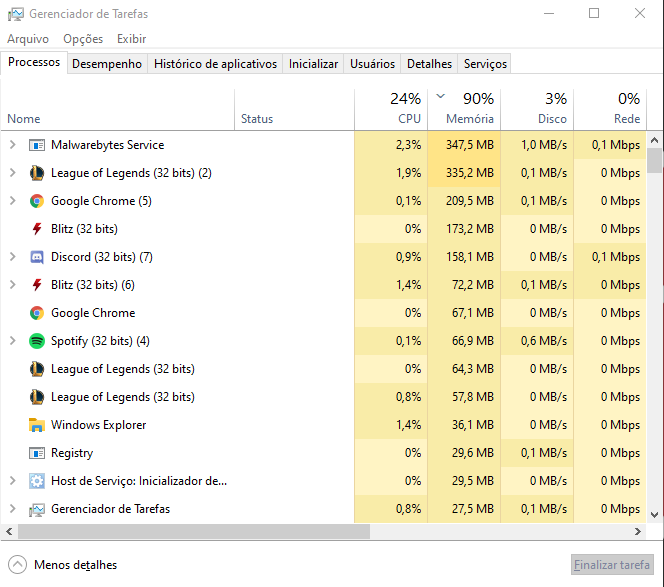The height and width of the screenshot is (587, 664).
Task: Click the Host de Serviço gear icon
Action: tap(37, 481)
